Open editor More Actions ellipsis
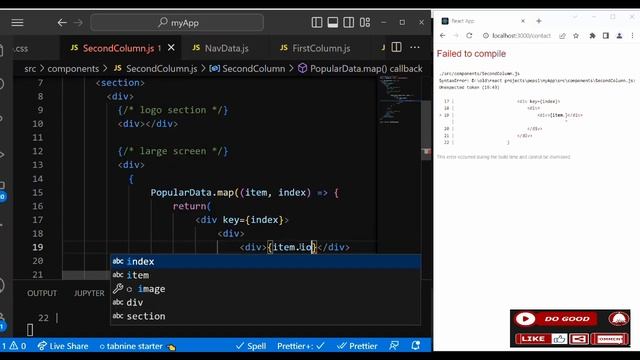 tap(415, 47)
